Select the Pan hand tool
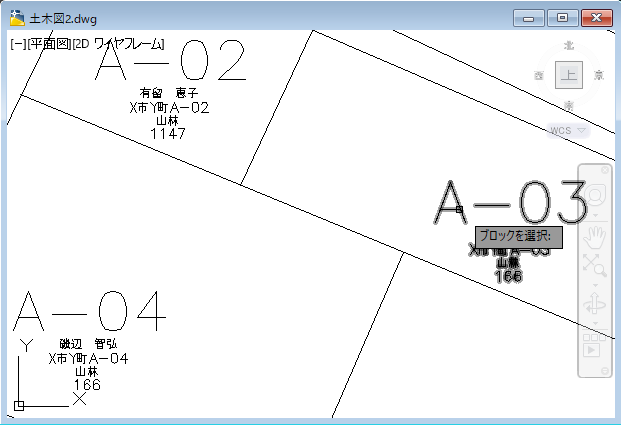The width and height of the screenshot is (621, 425). point(595,237)
